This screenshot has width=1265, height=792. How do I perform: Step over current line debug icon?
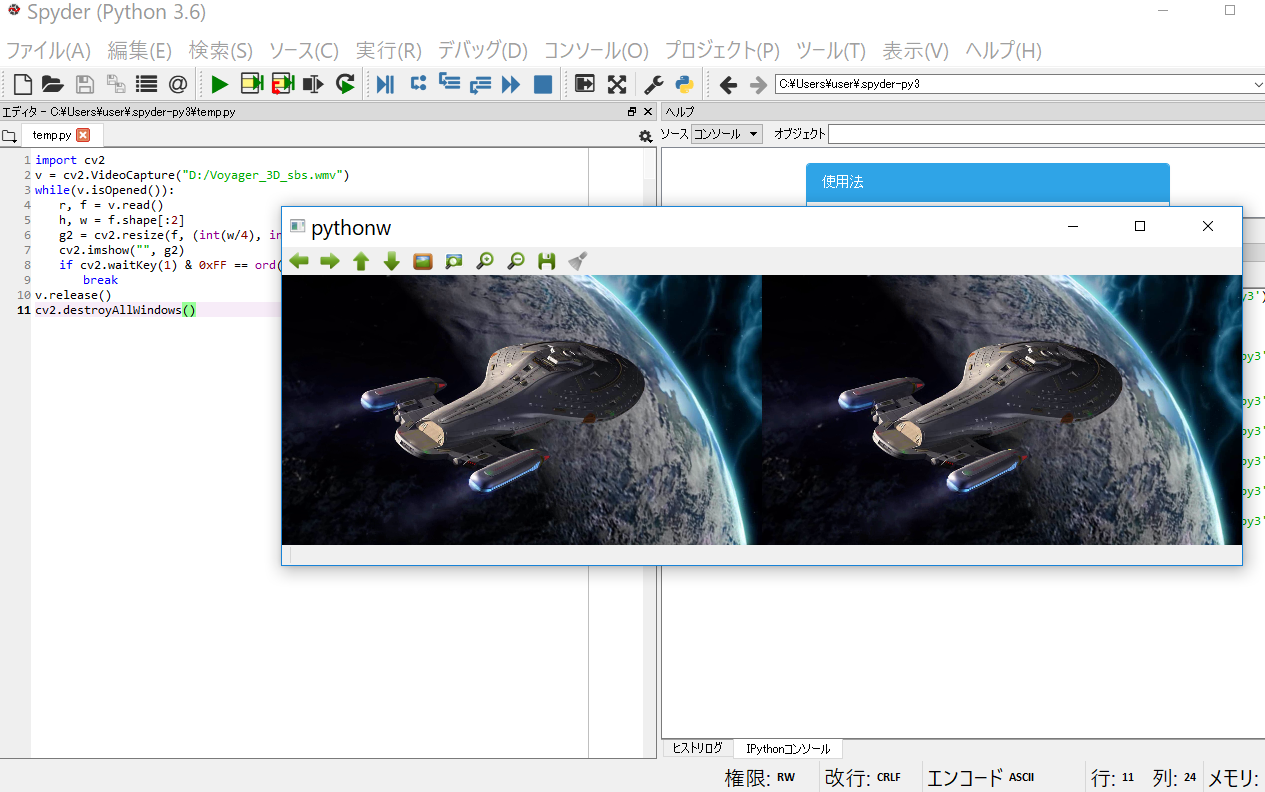click(418, 85)
